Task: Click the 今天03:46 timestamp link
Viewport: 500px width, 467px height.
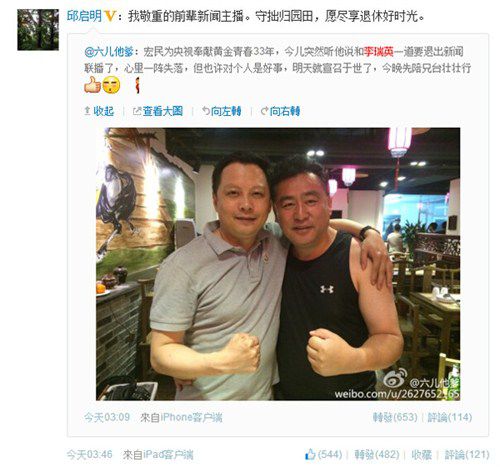Action: coord(89,454)
